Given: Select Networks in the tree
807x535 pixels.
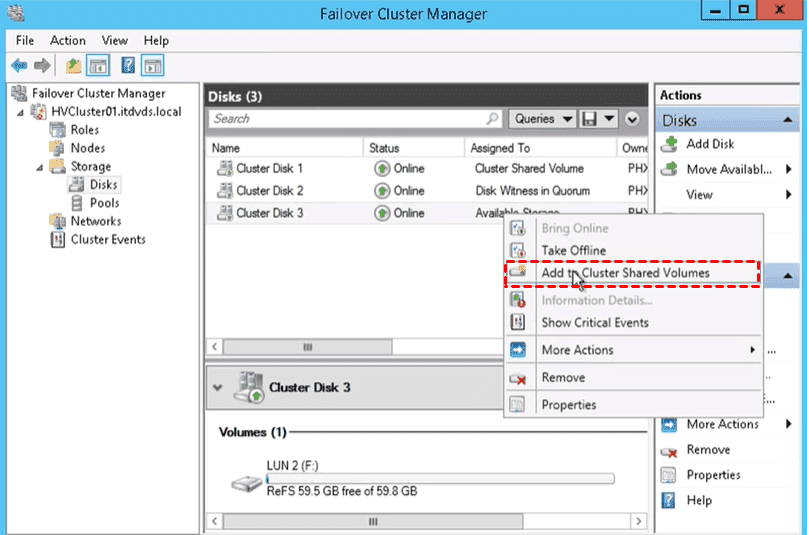Looking at the screenshot, I should [96, 221].
